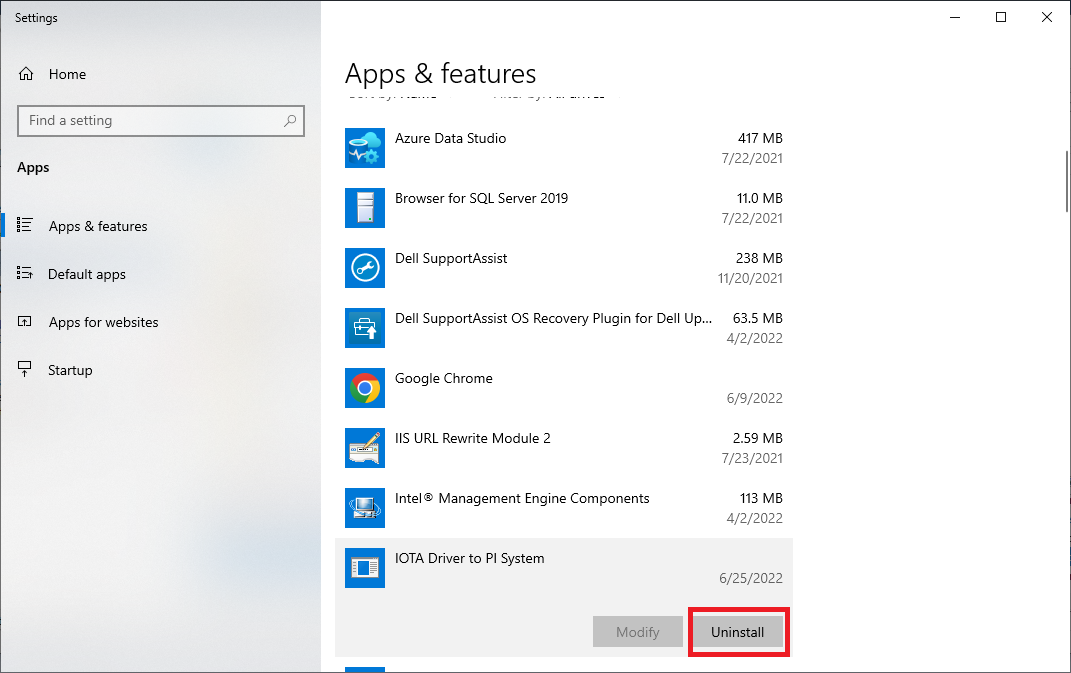Click the 6/9/2022 install date
Viewport: 1071px width, 673px height.
point(754,398)
